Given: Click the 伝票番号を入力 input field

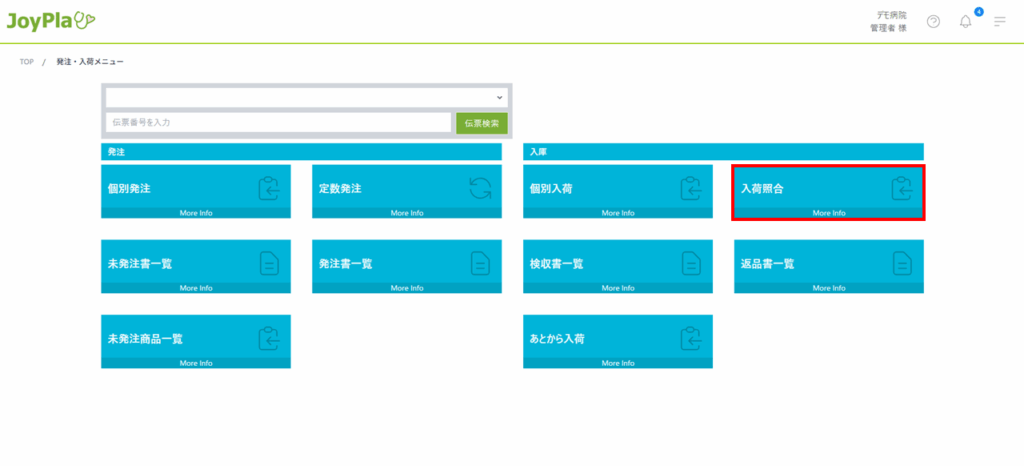Looking at the screenshot, I should 278,122.
